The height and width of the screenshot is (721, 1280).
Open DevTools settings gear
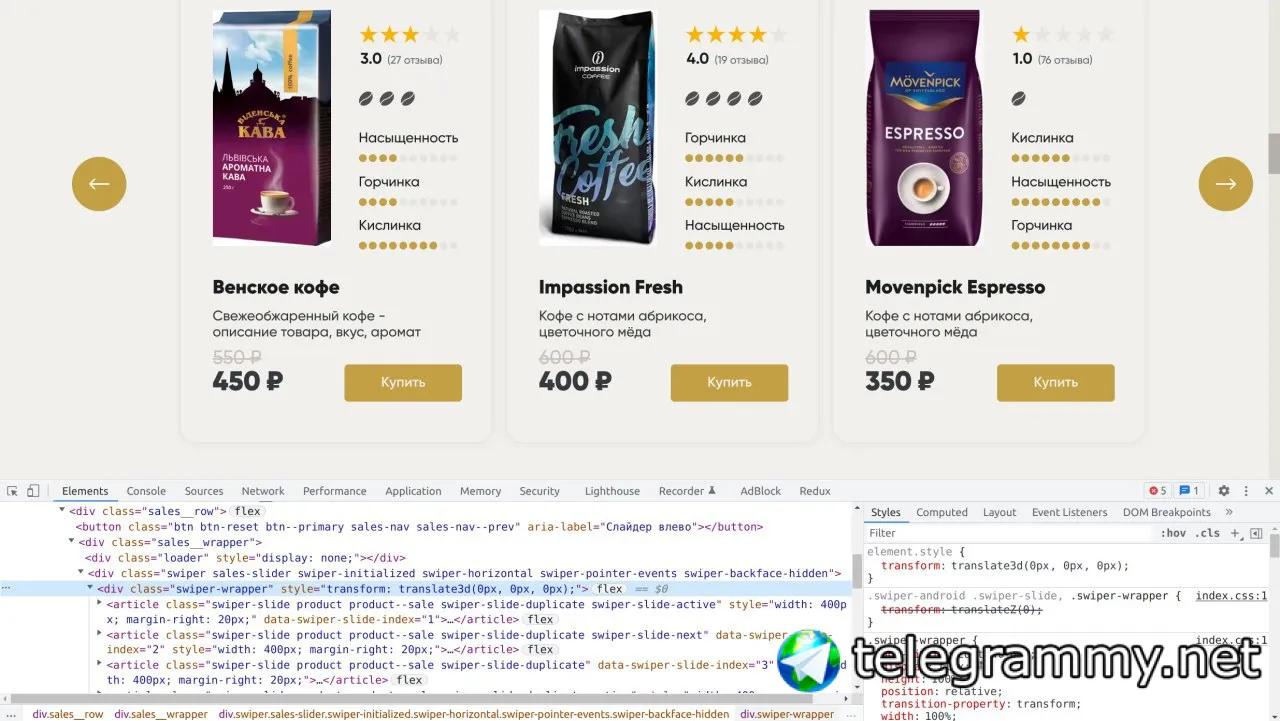point(1223,491)
